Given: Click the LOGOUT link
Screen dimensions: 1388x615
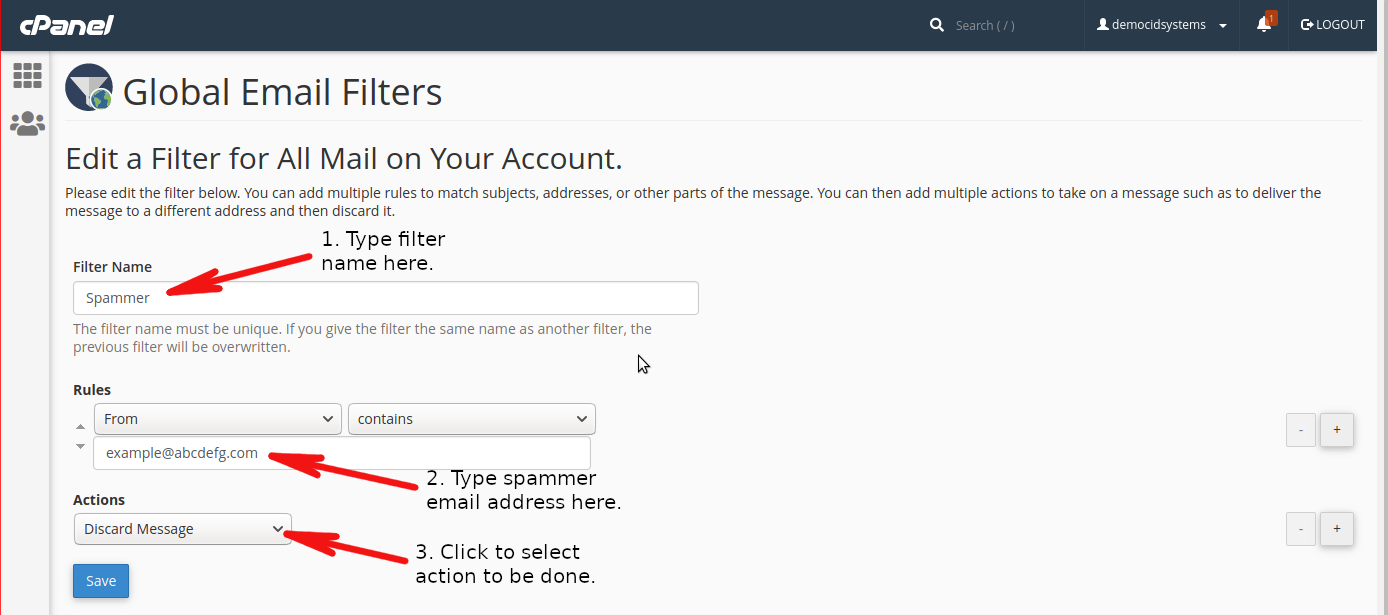Looking at the screenshot, I should pos(1333,25).
